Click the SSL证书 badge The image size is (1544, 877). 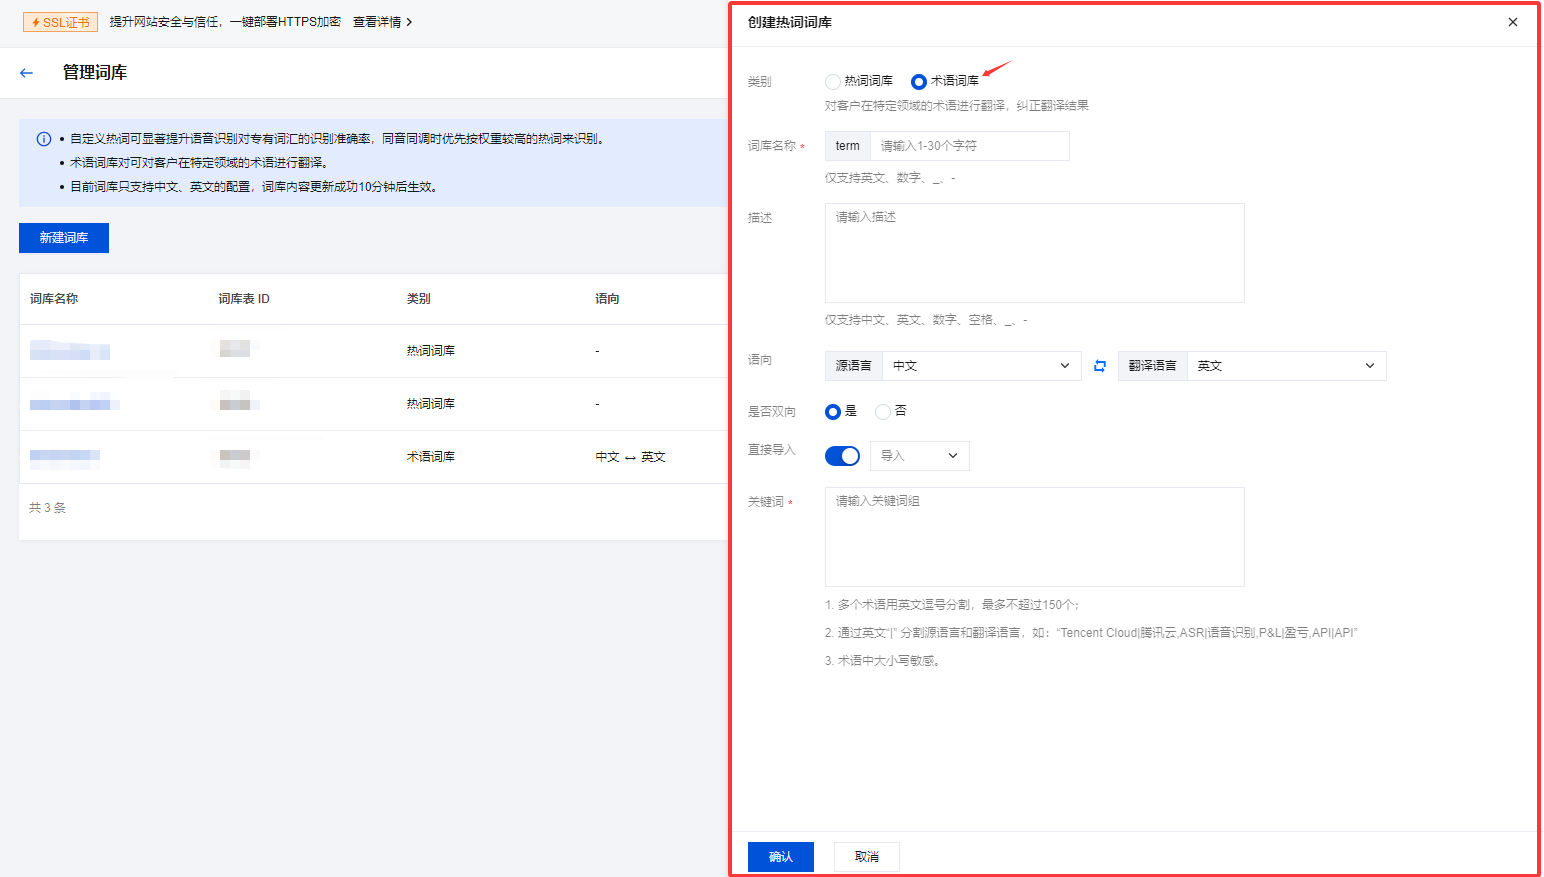coord(61,22)
